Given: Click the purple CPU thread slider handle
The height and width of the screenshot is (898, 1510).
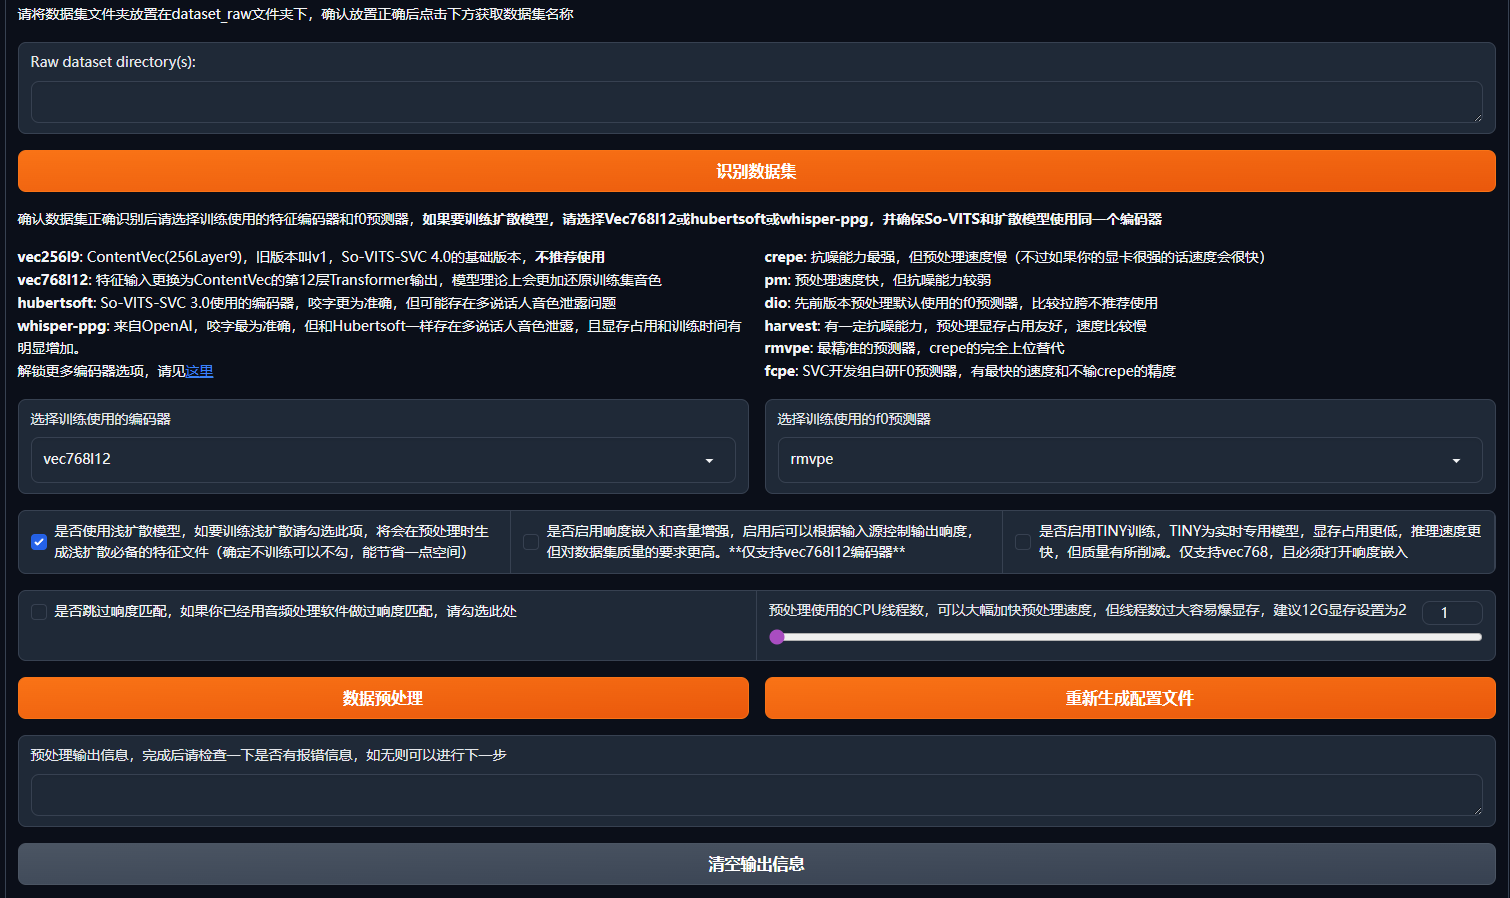Looking at the screenshot, I should click(777, 637).
